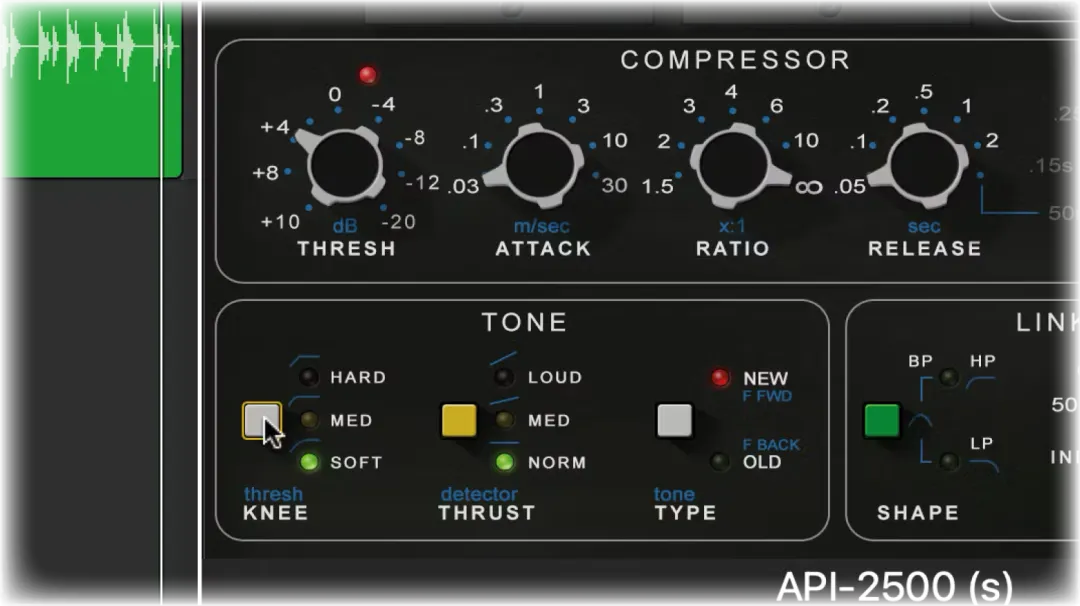Click the +10 threshold scale mark
This screenshot has width=1080, height=606.
(280, 222)
